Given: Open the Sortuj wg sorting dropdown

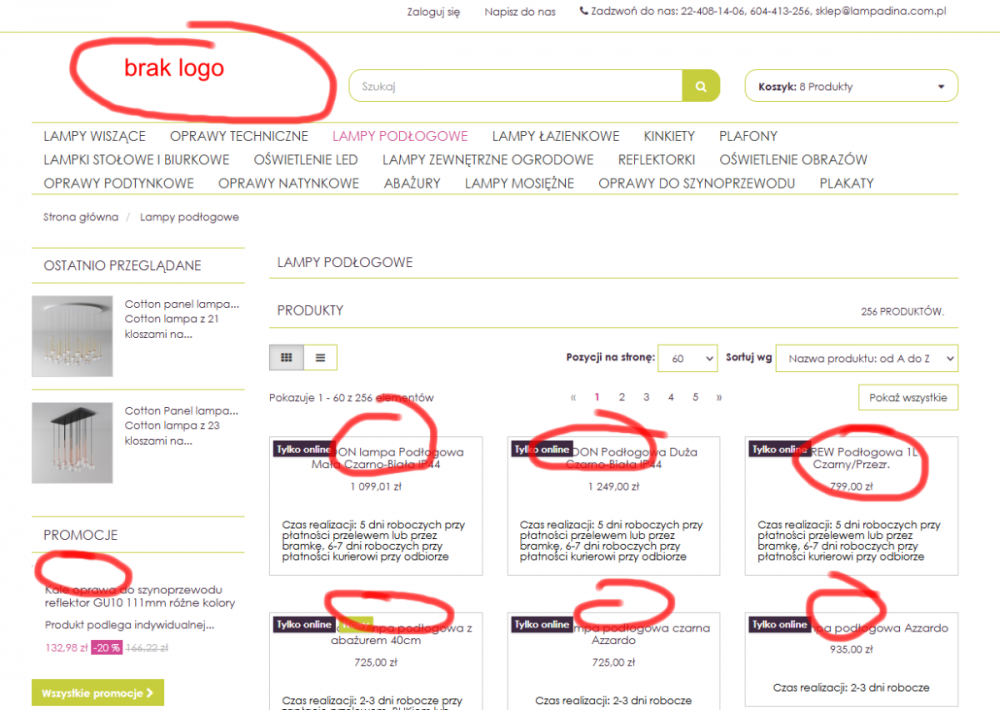Looking at the screenshot, I should click(866, 357).
